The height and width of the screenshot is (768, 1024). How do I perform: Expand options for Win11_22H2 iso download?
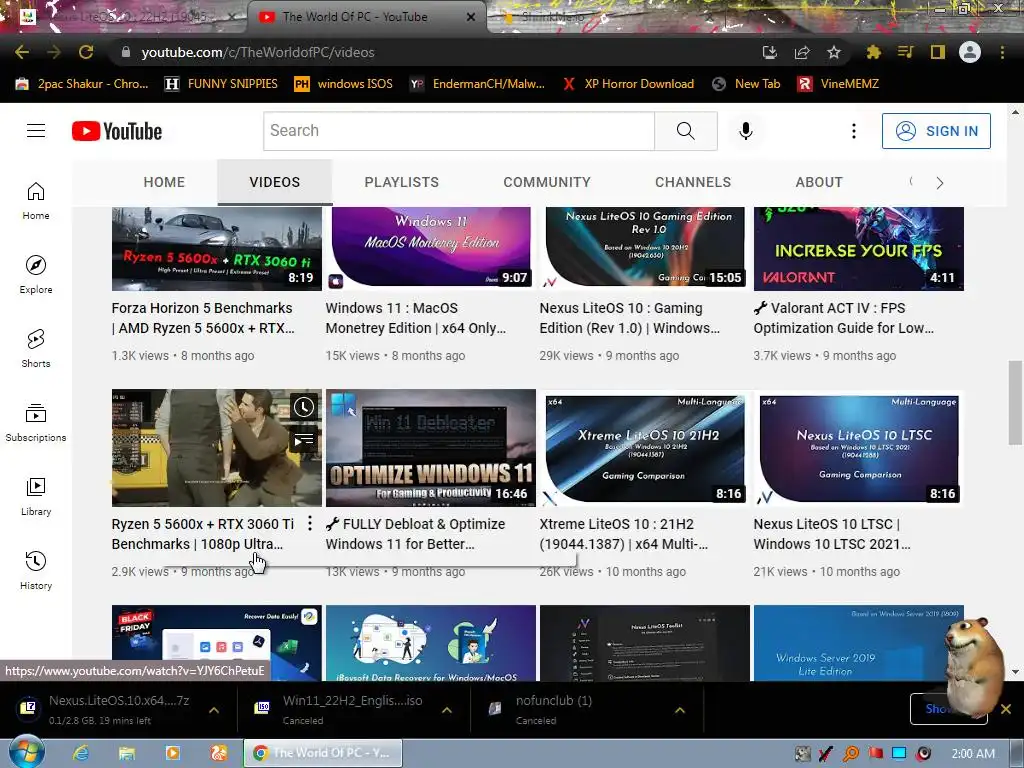pyautogui.click(x=447, y=710)
